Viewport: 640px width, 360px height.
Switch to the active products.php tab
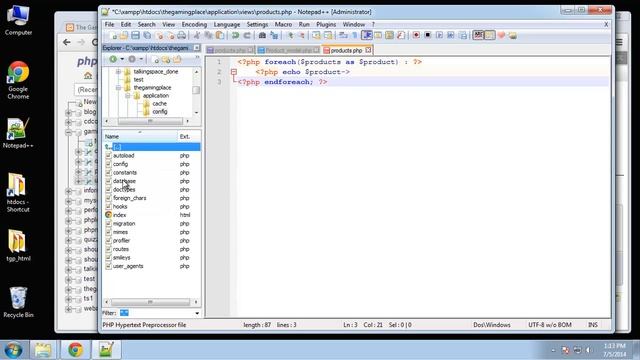346,50
